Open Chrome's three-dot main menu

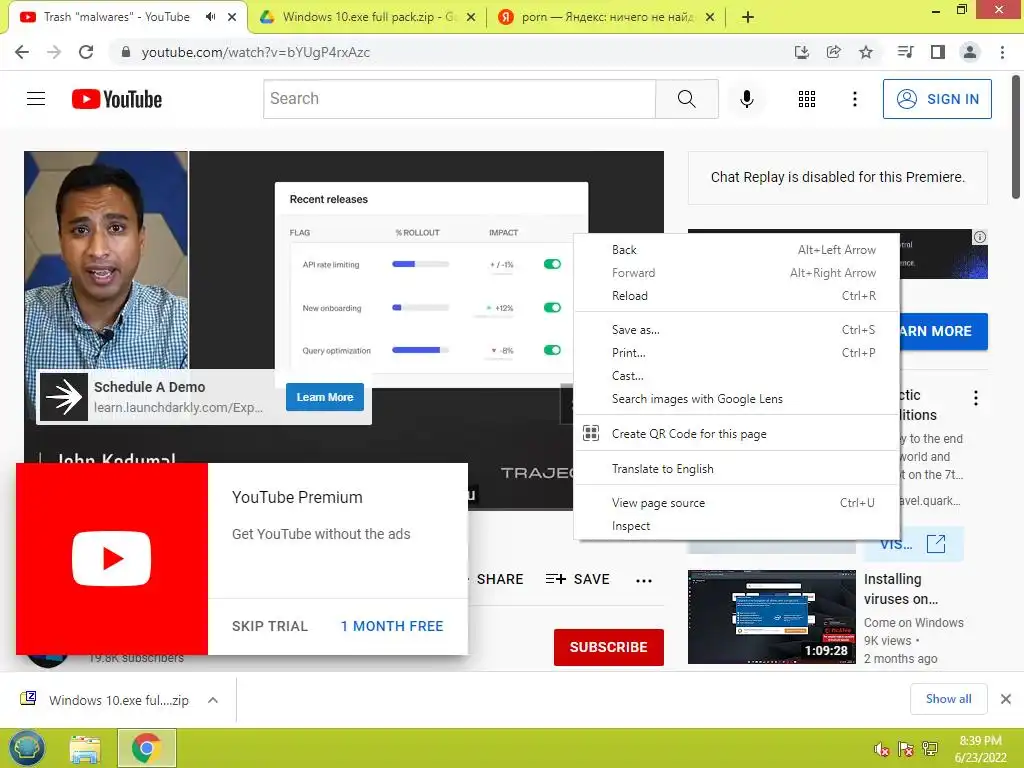click(x=1002, y=52)
